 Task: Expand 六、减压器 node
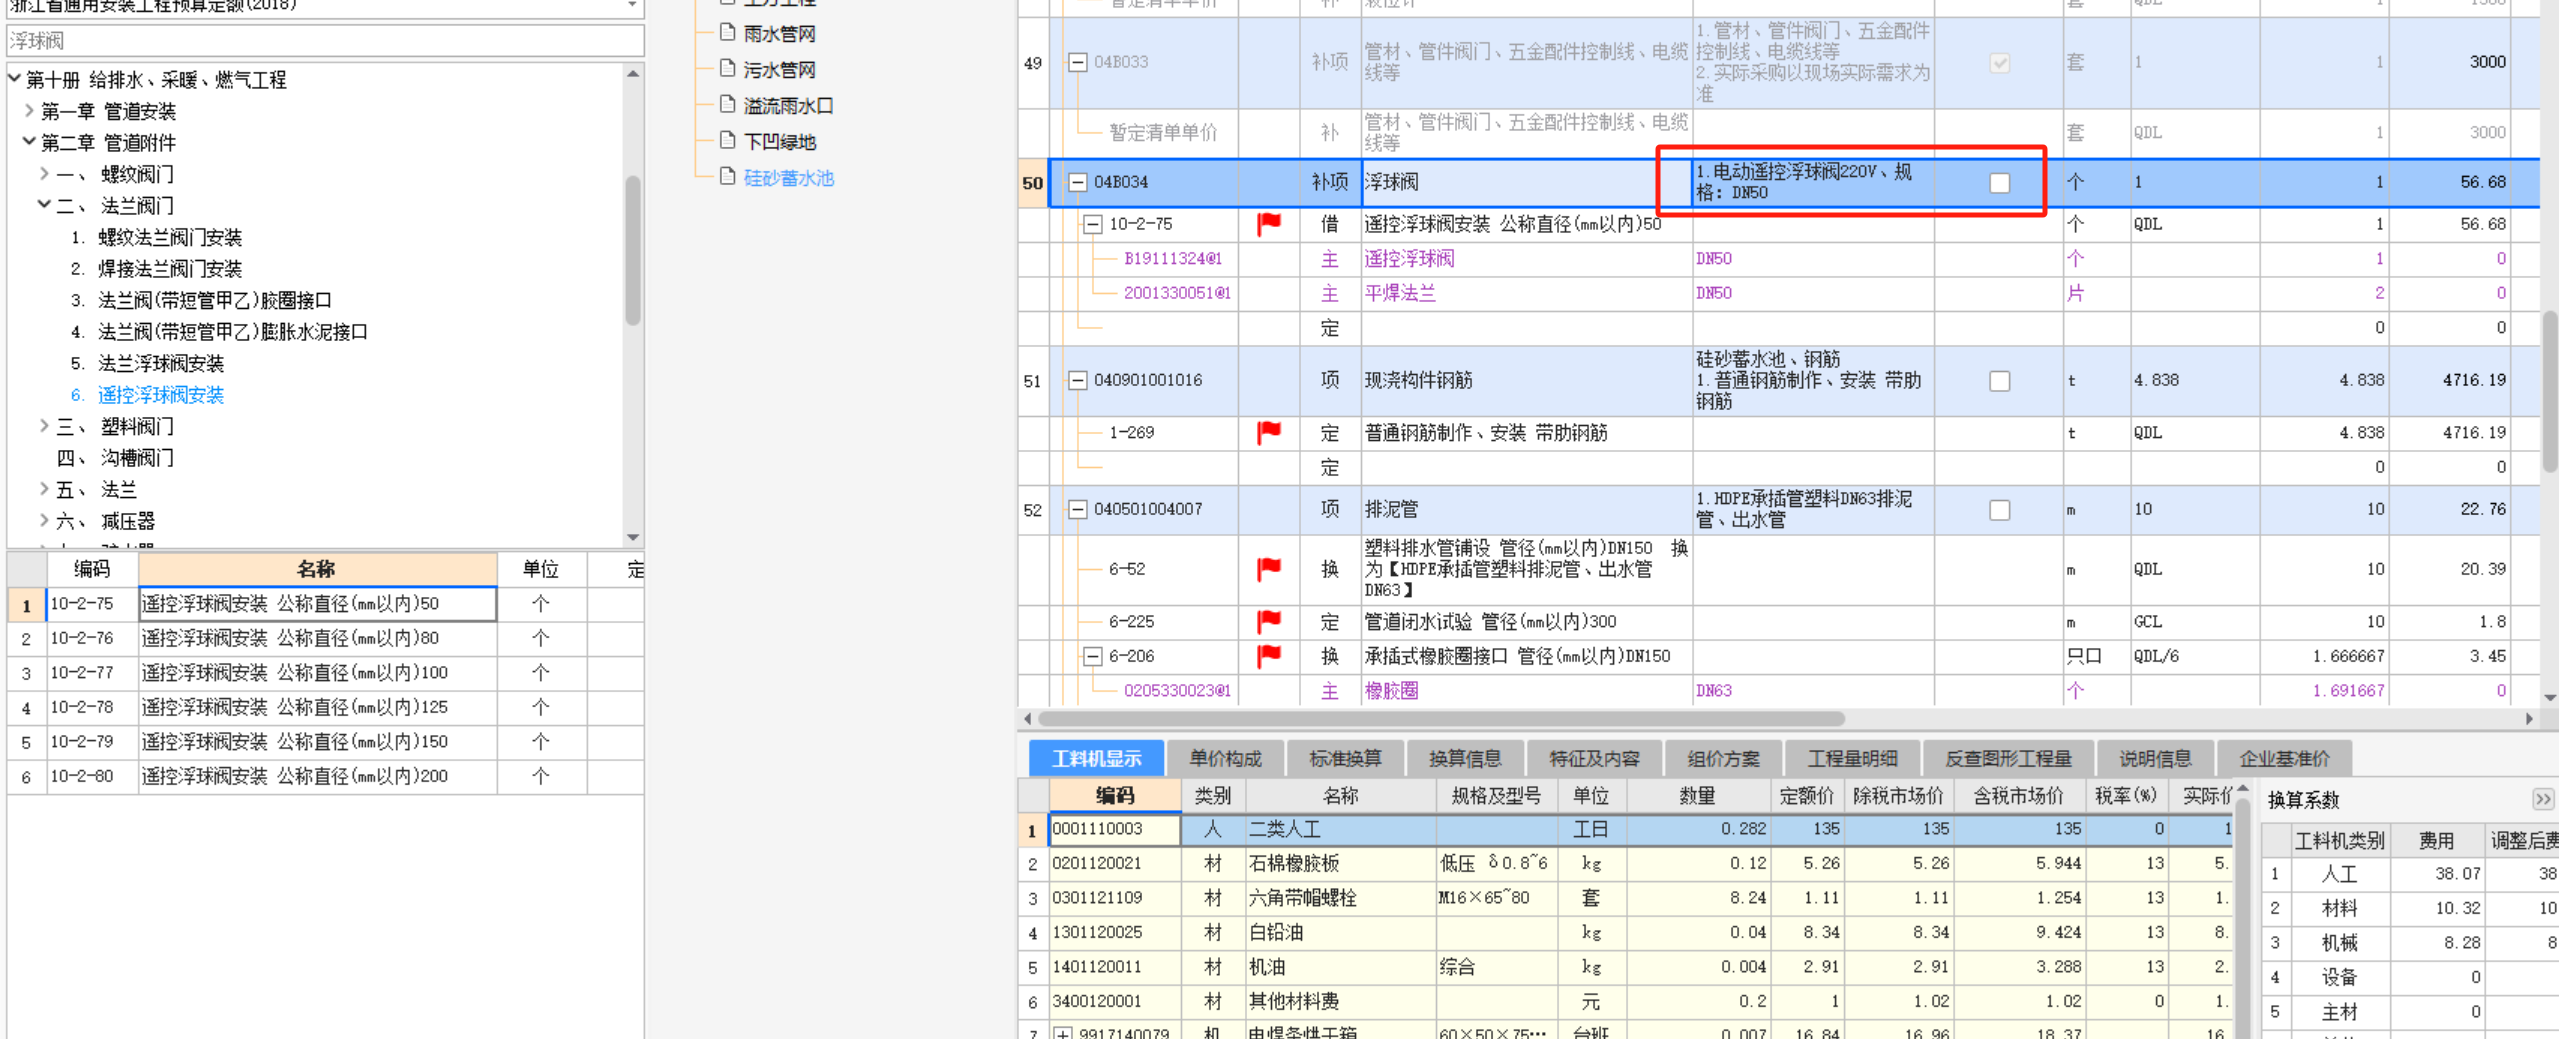[x=44, y=520]
